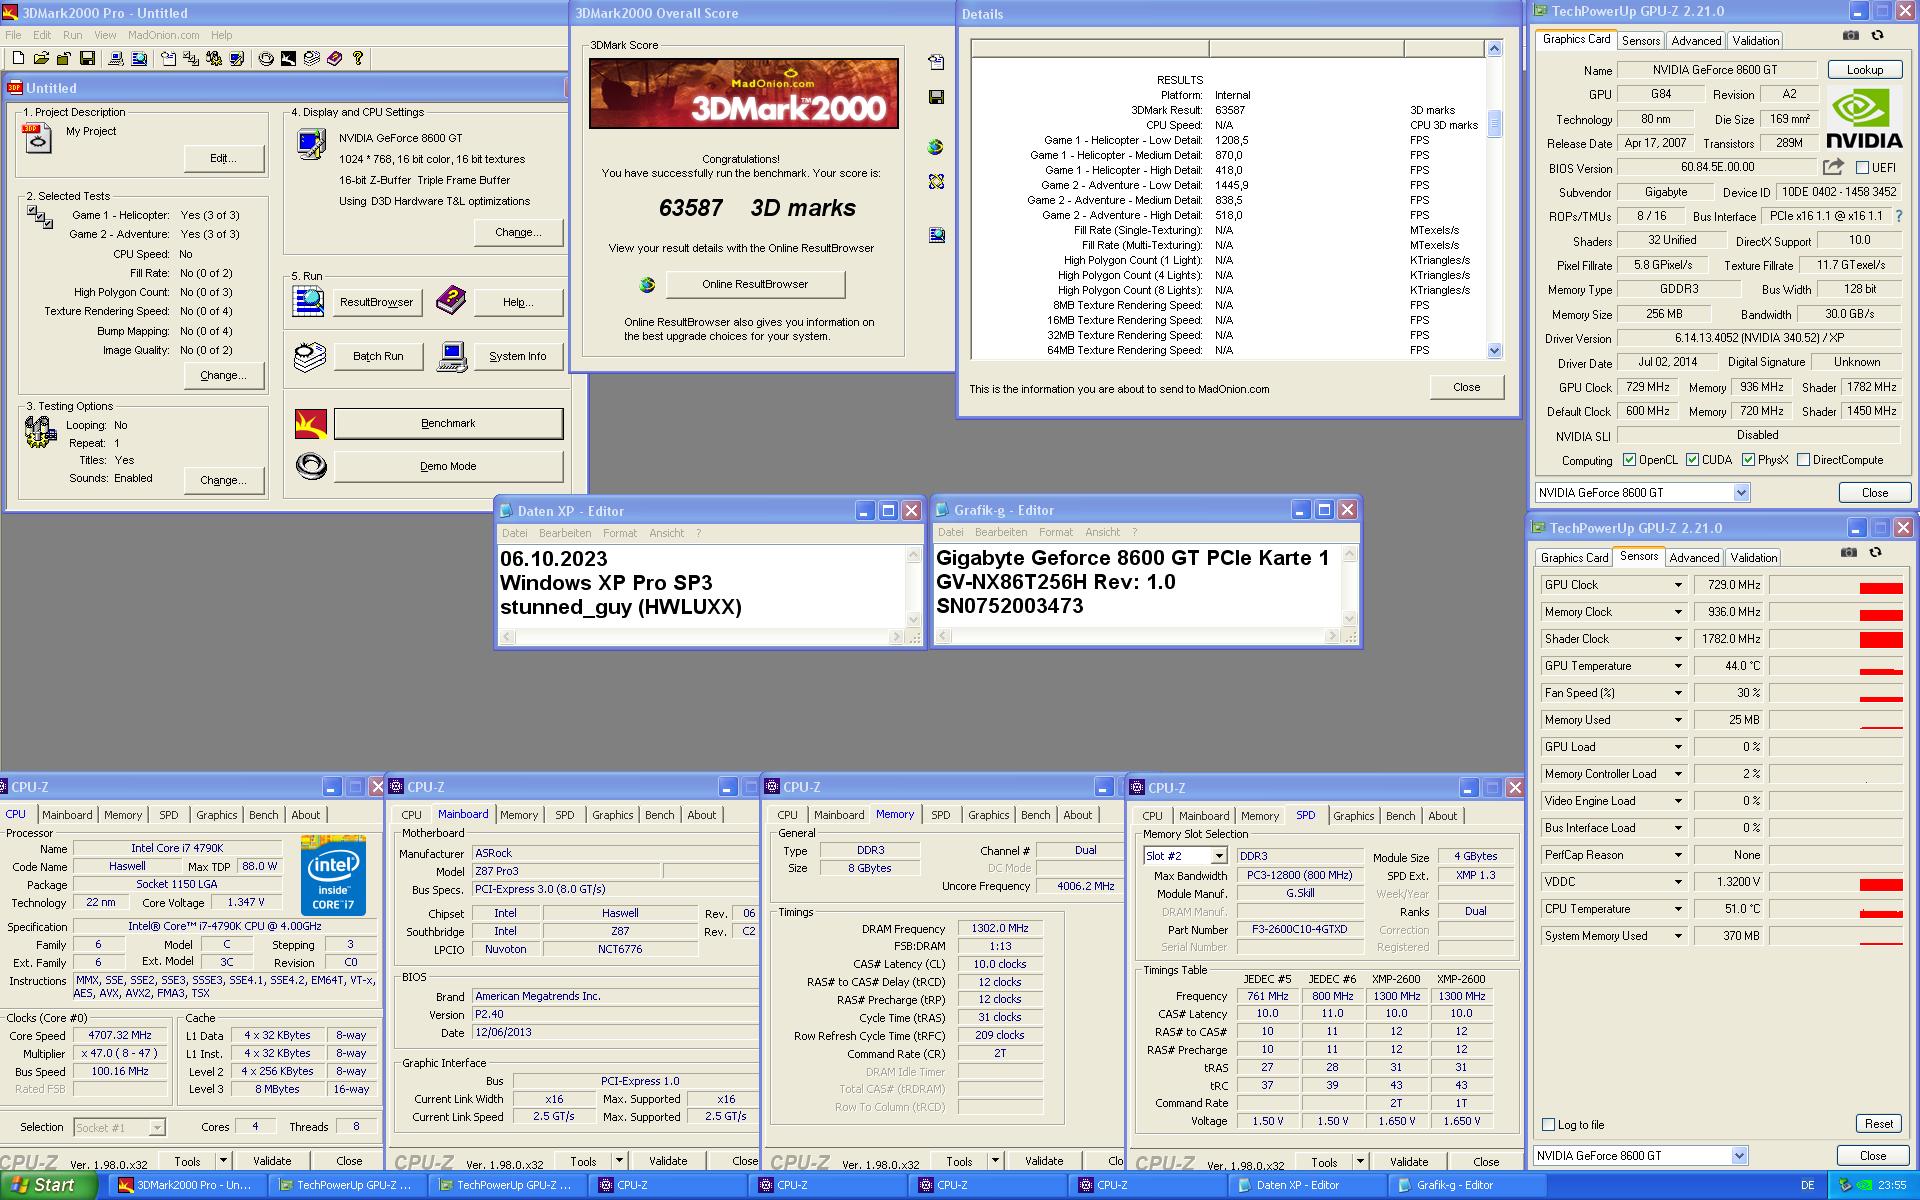Click Start button on taskbar

click(x=49, y=1185)
